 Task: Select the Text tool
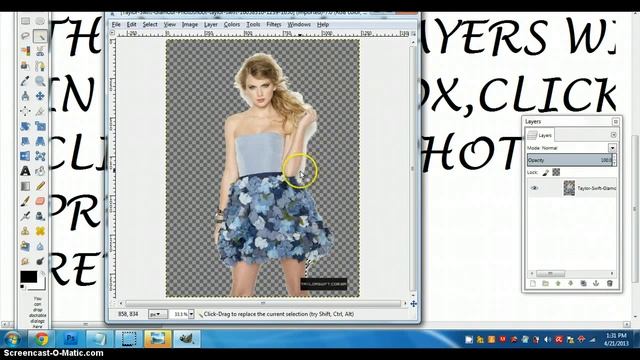tap(25, 171)
